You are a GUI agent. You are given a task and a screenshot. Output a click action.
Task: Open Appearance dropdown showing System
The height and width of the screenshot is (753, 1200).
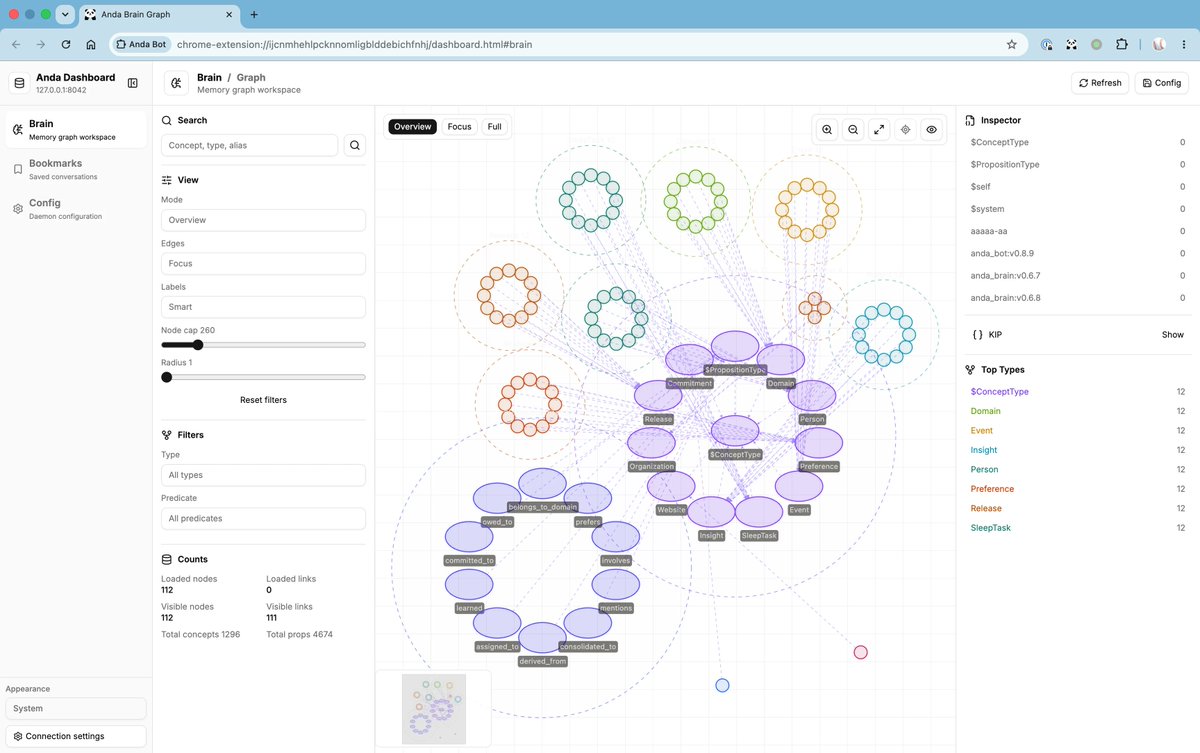pos(76,708)
